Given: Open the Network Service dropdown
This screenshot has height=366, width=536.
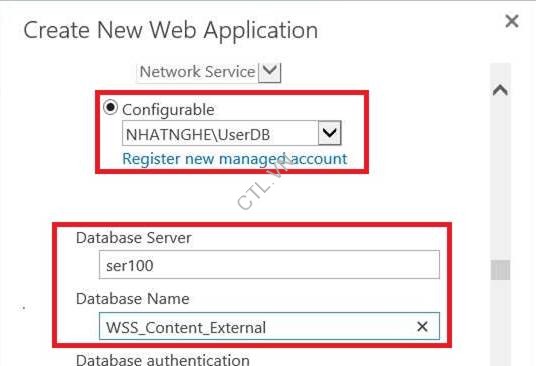Looking at the screenshot, I should pyautogui.click(x=270, y=72).
